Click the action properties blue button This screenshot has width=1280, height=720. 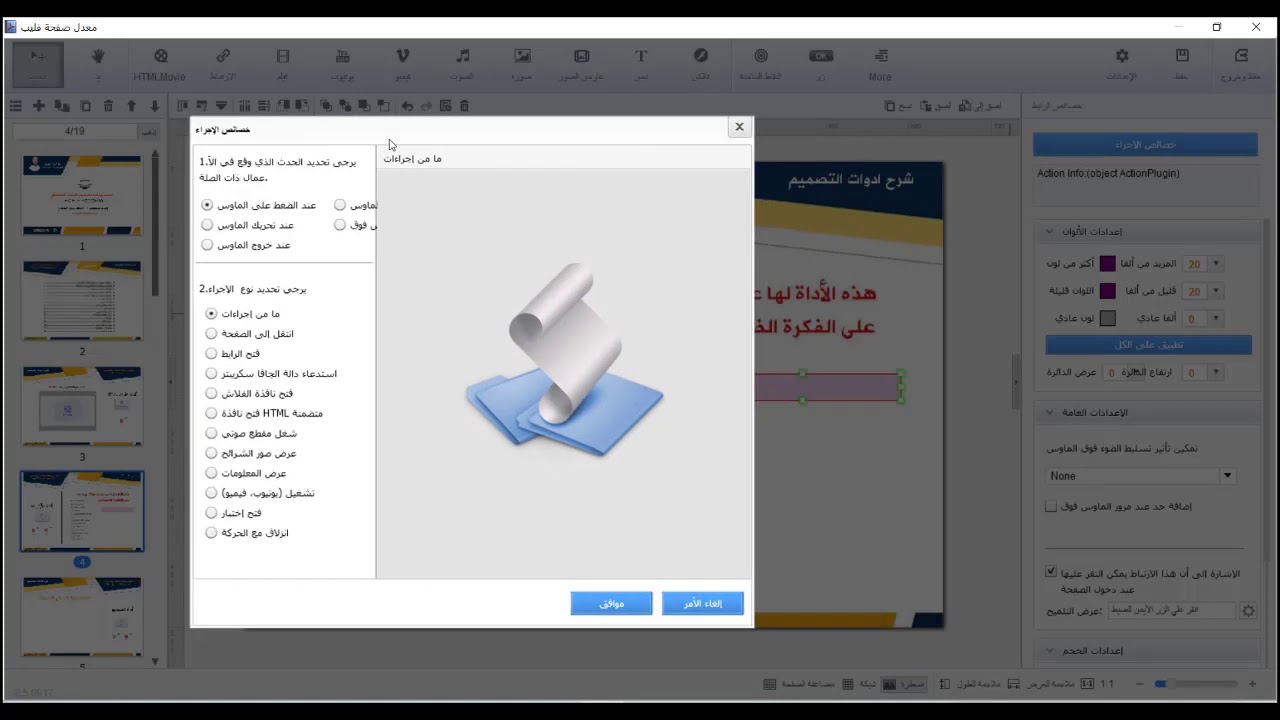coord(1145,145)
